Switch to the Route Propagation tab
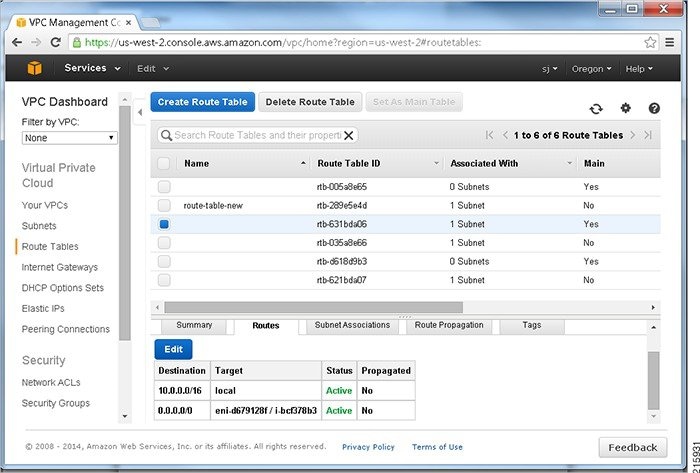Viewport: 700px width, 473px height. pos(449,326)
